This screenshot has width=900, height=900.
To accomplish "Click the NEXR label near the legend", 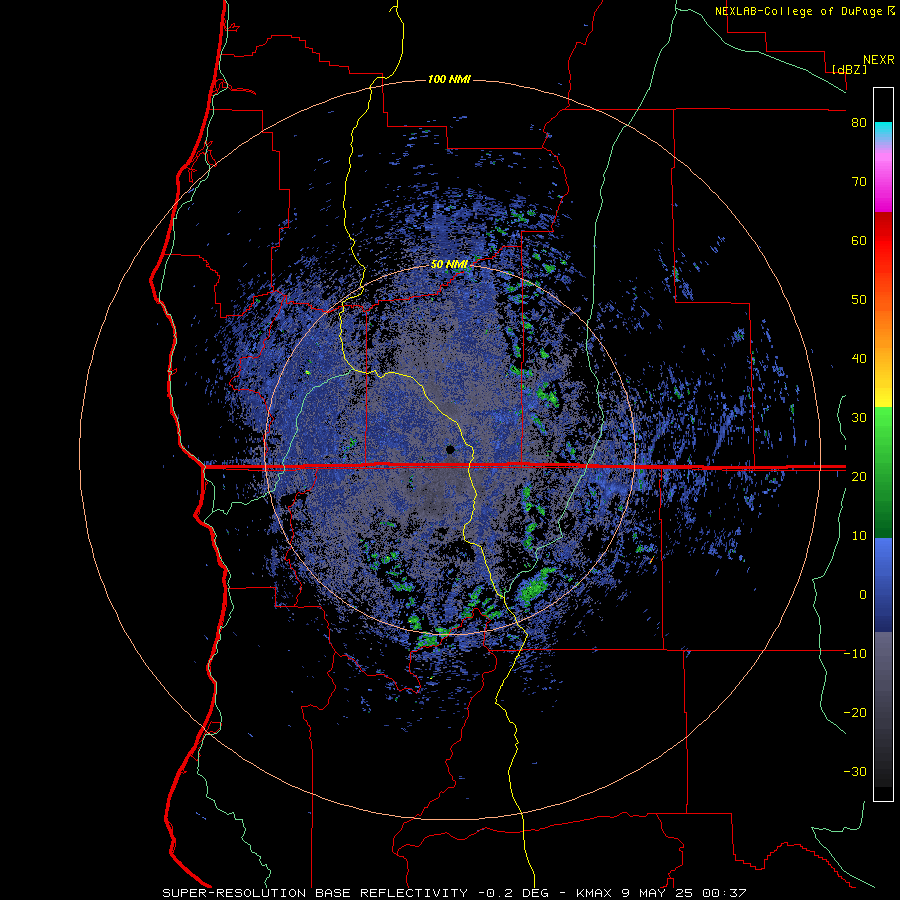I will pos(878,60).
